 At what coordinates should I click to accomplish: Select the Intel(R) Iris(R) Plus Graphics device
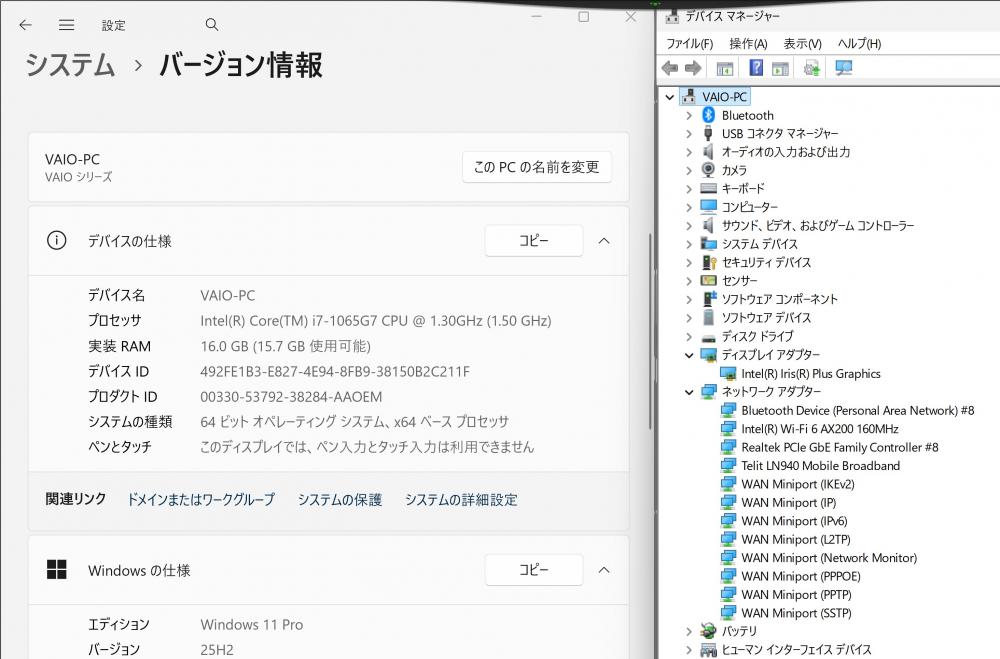(x=810, y=373)
